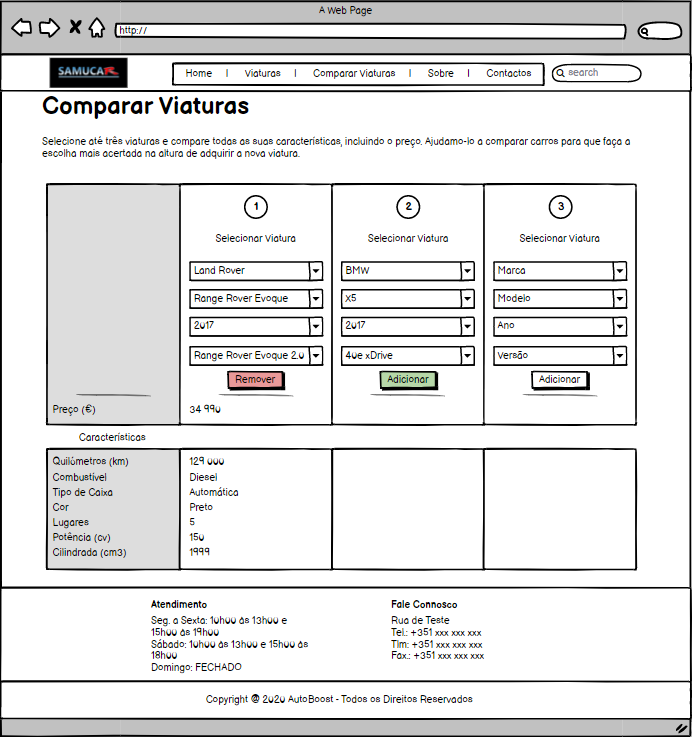Go to the Contactos menu item
This screenshot has height=737, width=692.
click(508, 73)
